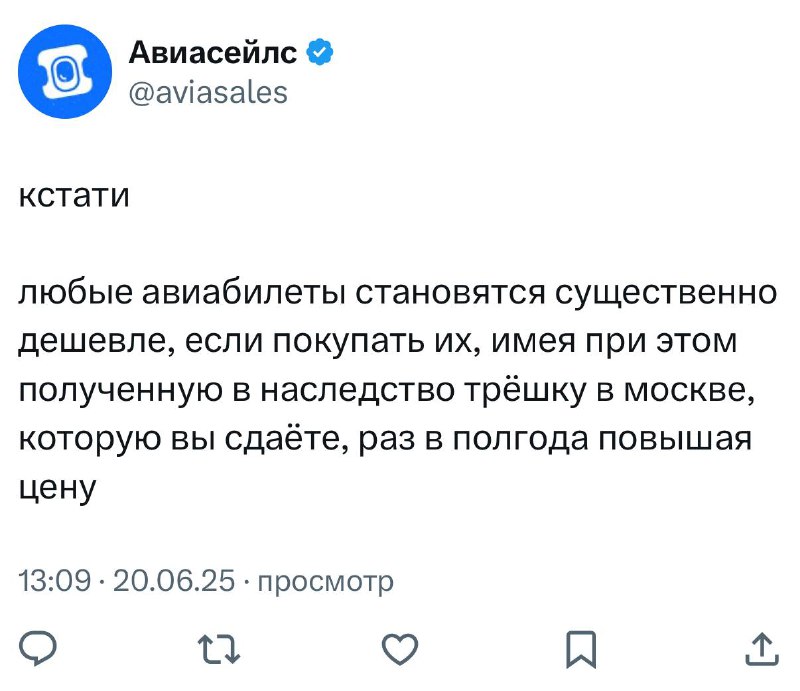This screenshot has width=800, height=691.
Task: Open the profile via the Авиасейлс display name
Action: tap(212, 52)
